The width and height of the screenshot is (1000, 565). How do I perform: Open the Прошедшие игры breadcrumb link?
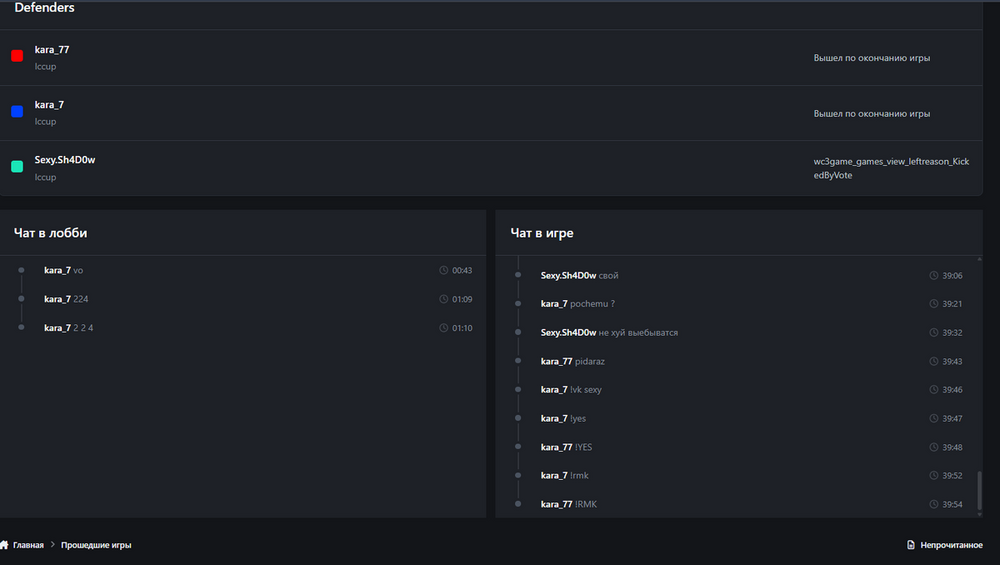(x=96, y=545)
